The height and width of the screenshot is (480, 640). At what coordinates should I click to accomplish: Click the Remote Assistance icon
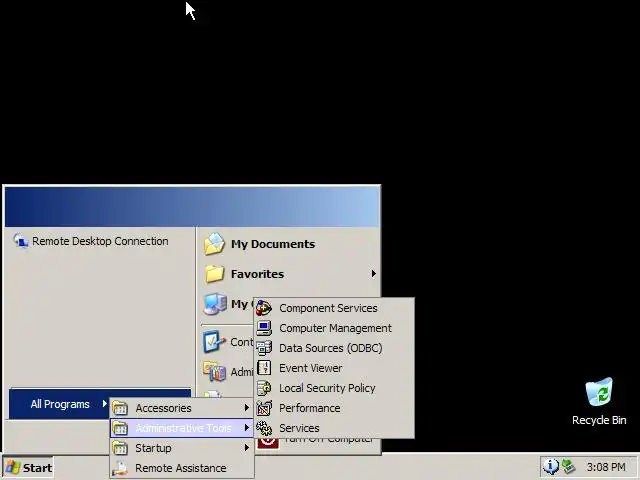tap(120, 468)
